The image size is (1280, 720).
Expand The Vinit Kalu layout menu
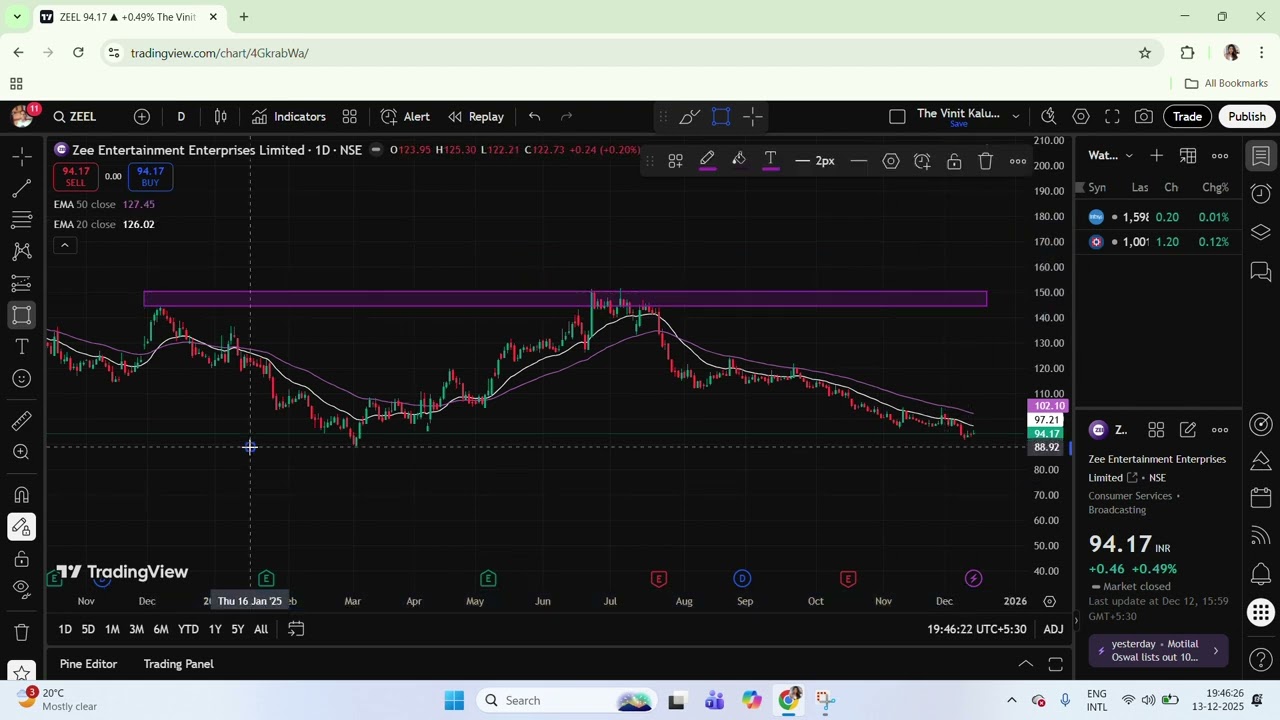click(1016, 117)
